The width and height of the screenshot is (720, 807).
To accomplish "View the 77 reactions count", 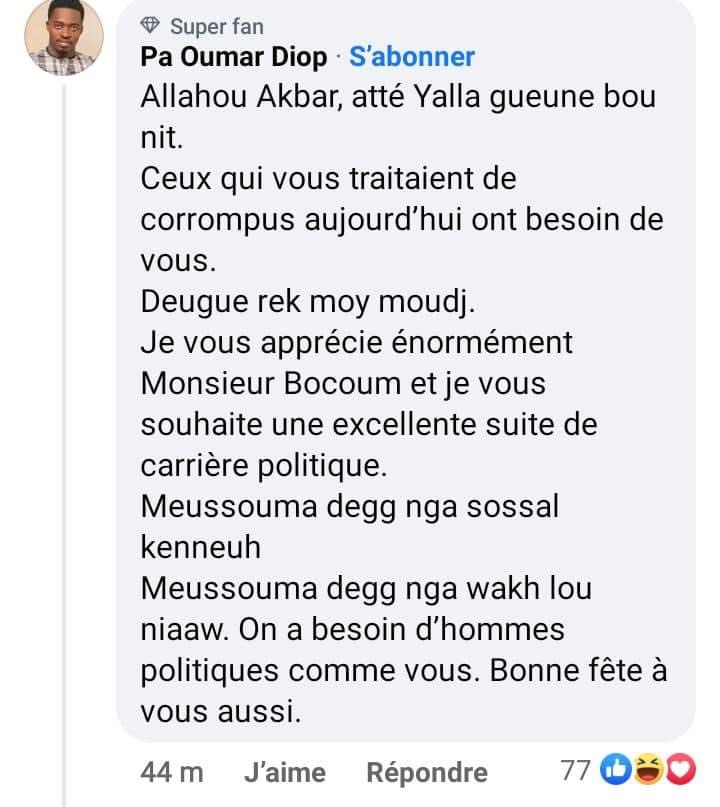I will 575,770.
